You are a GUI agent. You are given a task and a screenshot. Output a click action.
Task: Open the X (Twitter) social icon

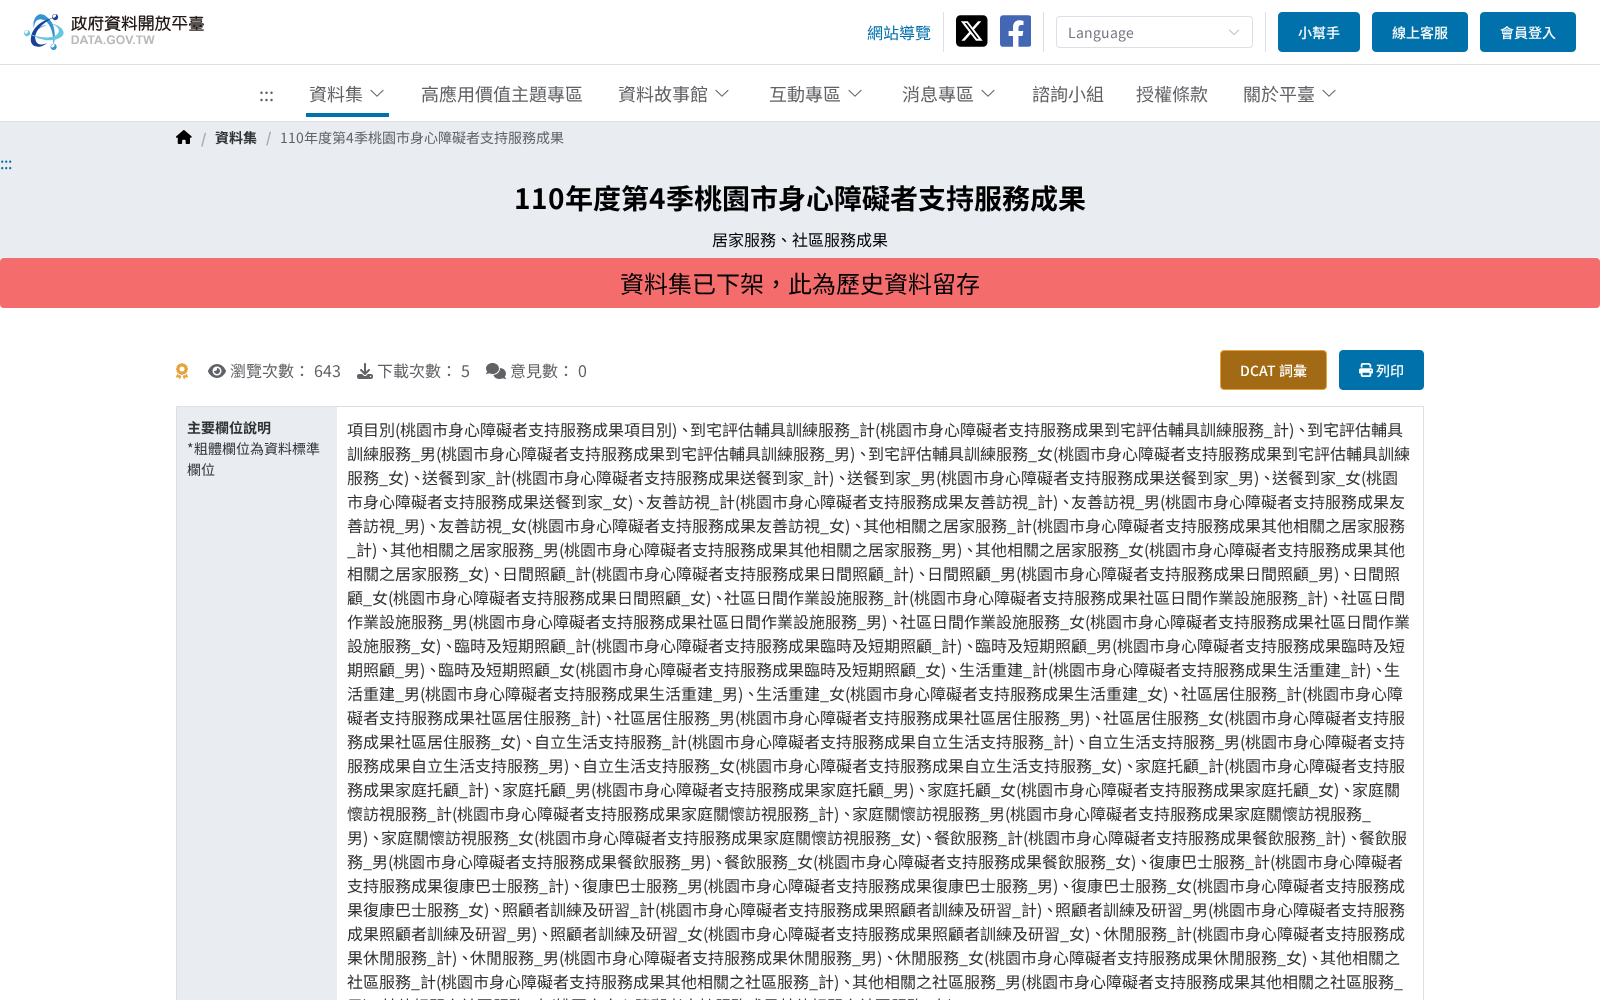tap(971, 32)
